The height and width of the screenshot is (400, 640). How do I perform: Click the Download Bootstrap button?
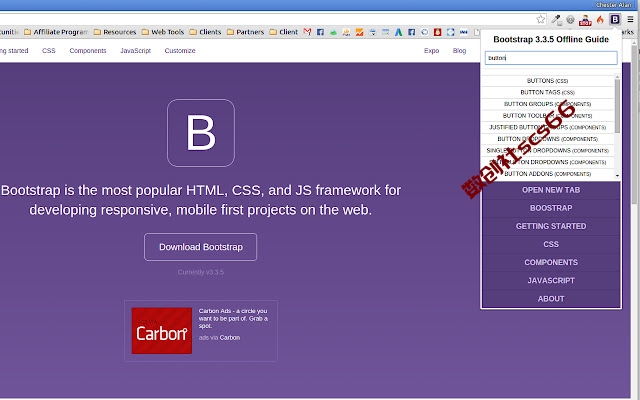200,247
